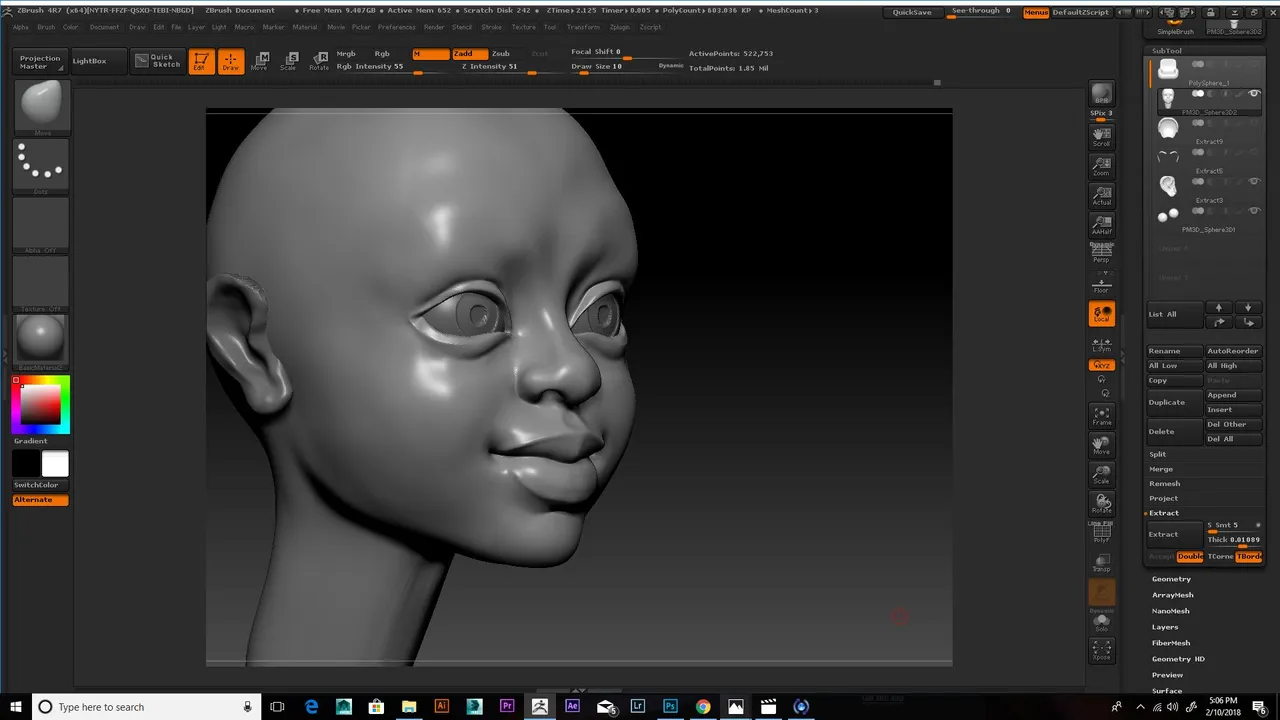Toggle Double option in Extract
The image size is (1280, 720).
coord(1190,556)
